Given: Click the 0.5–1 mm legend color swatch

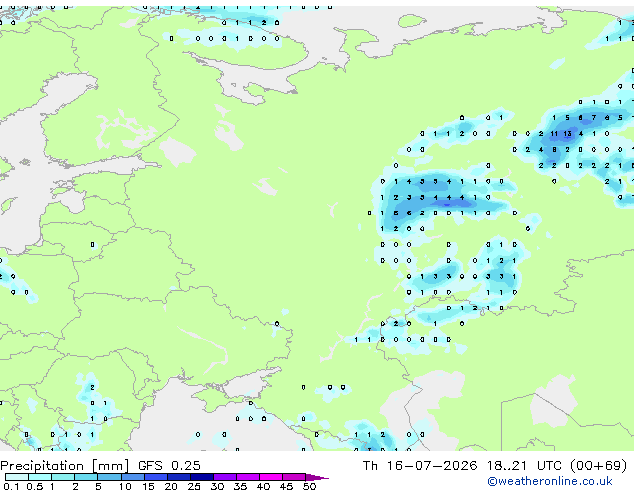Looking at the screenshot, I should coord(40,477).
